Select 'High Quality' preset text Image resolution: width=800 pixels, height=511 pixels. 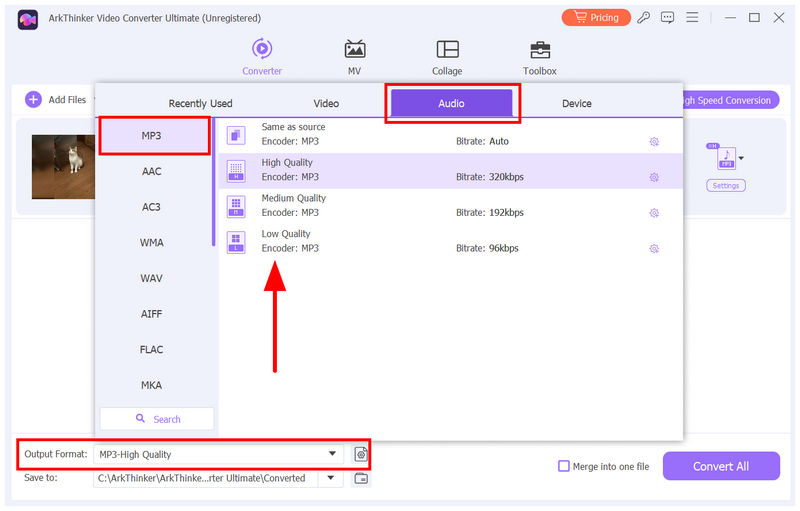click(x=287, y=163)
